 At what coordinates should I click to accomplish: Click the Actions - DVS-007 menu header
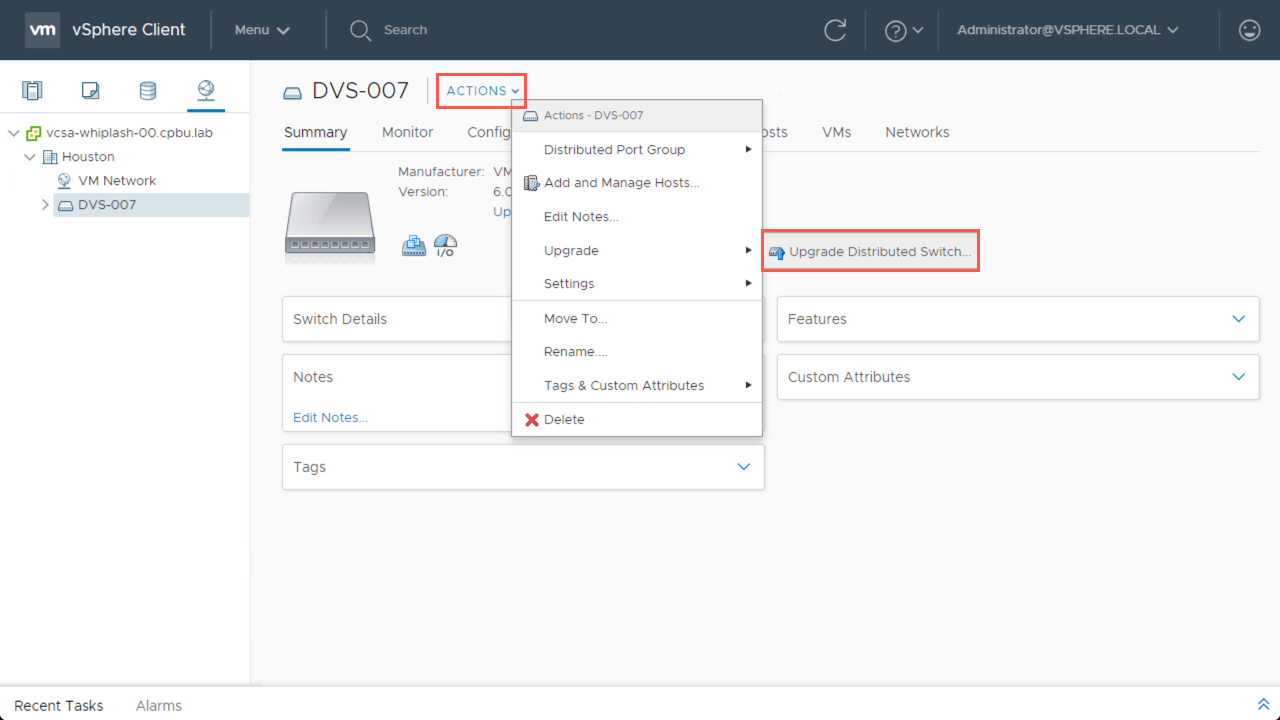[x=637, y=116]
